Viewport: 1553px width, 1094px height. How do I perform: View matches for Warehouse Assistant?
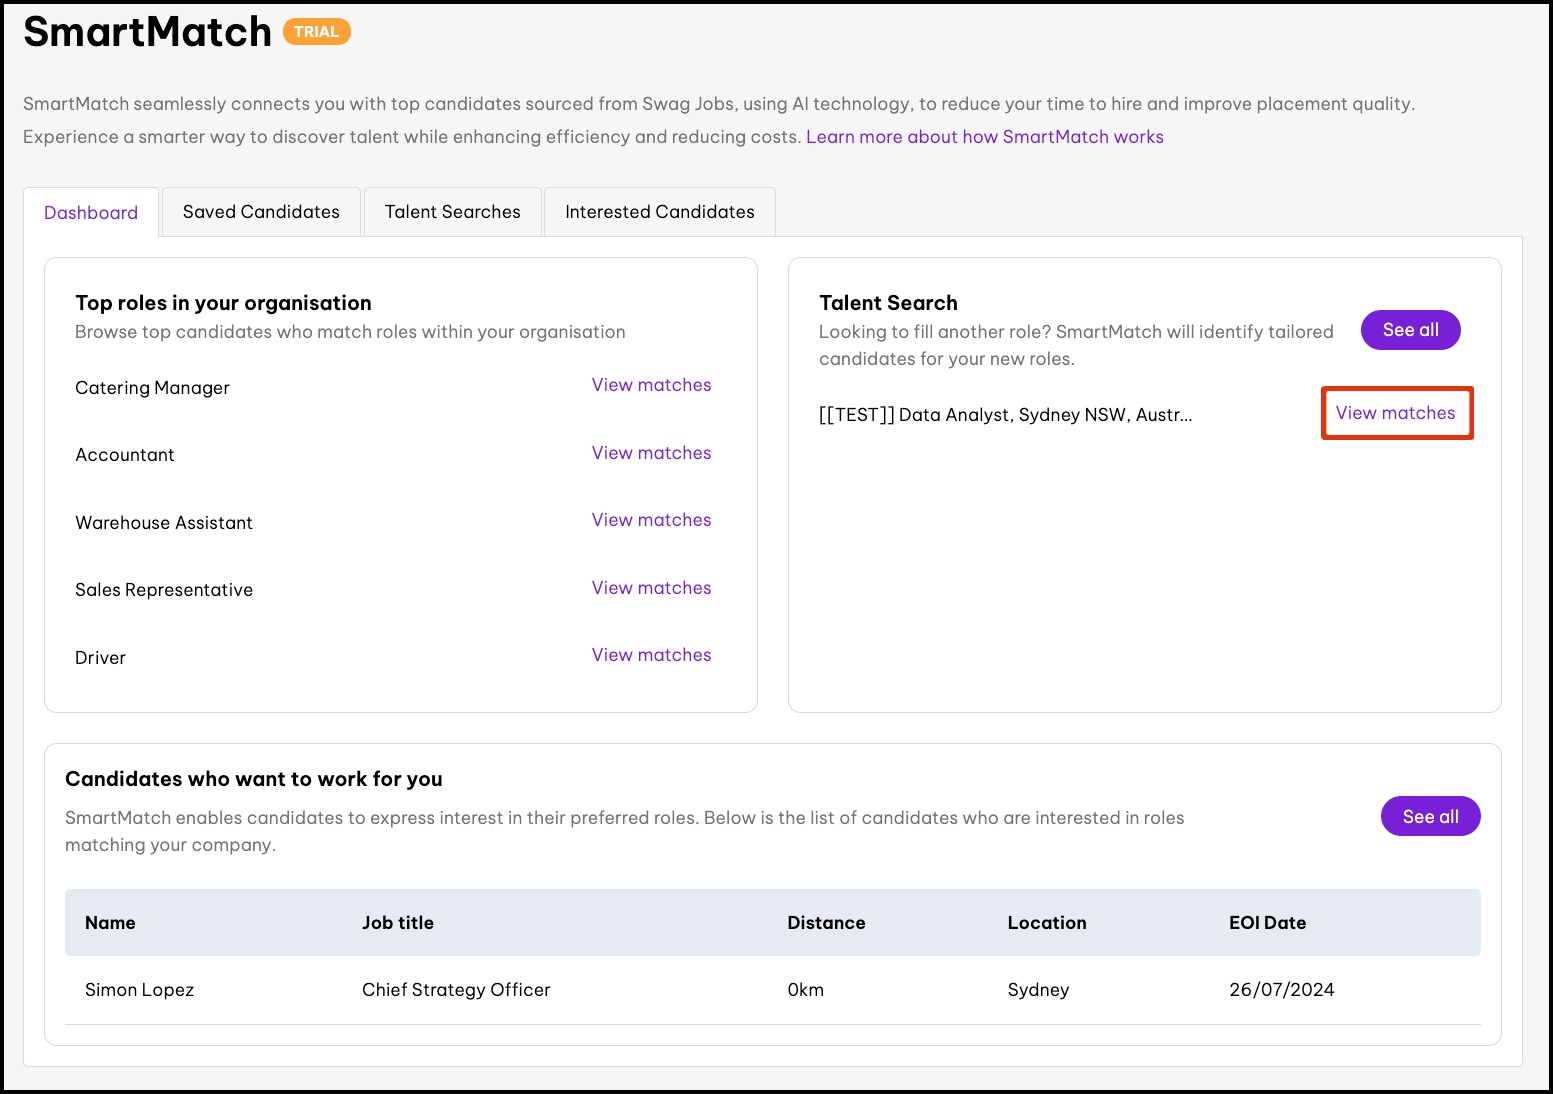point(651,520)
